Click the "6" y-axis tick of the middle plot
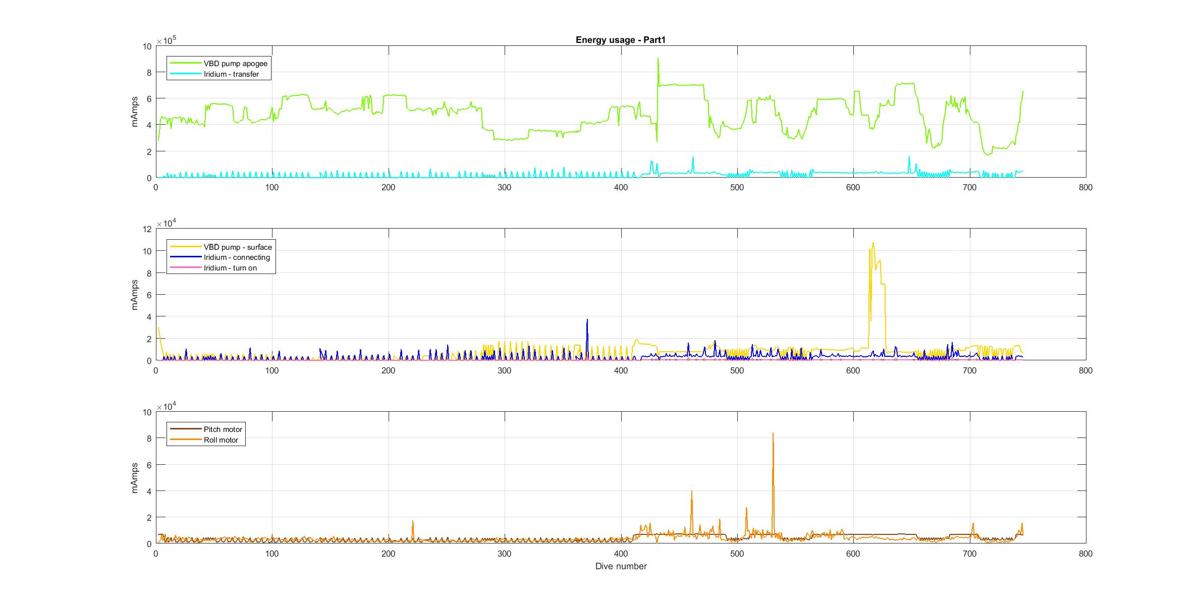Screen dimensions: 1200x611 click(148, 295)
